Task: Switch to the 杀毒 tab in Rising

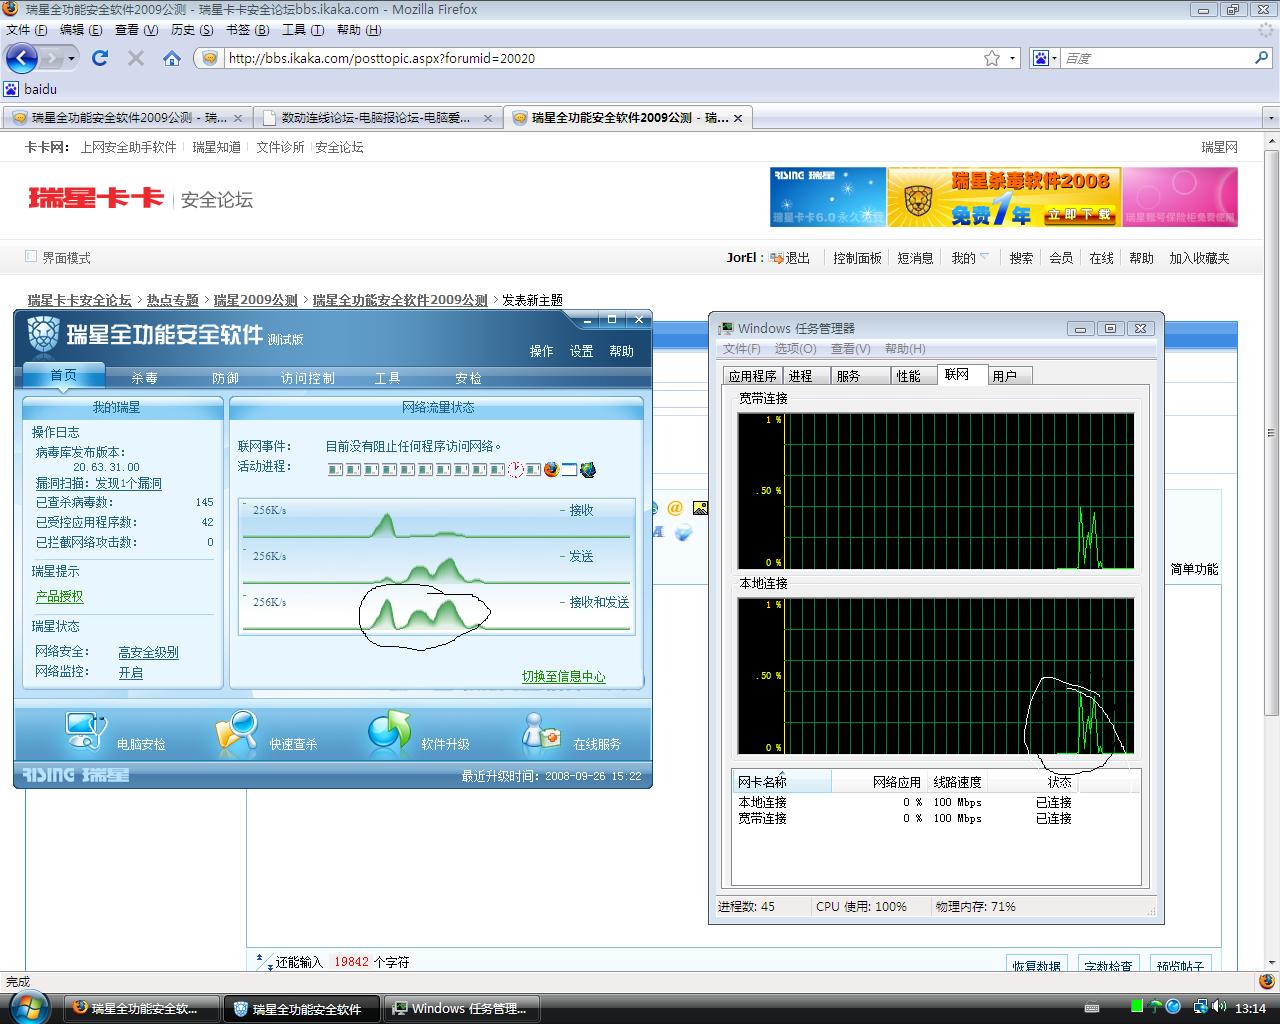Action: pos(144,378)
